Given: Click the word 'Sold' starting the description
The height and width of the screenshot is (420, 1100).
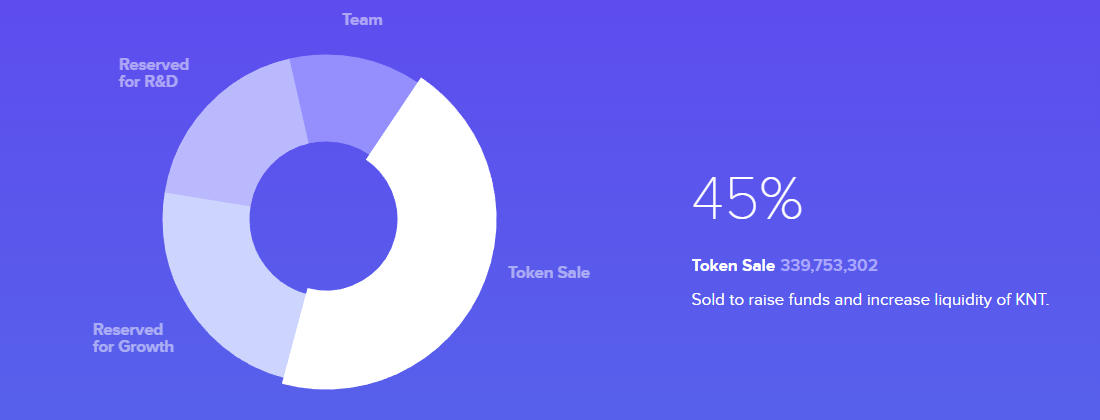Looking at the screenshot, I should pos(707,301).
